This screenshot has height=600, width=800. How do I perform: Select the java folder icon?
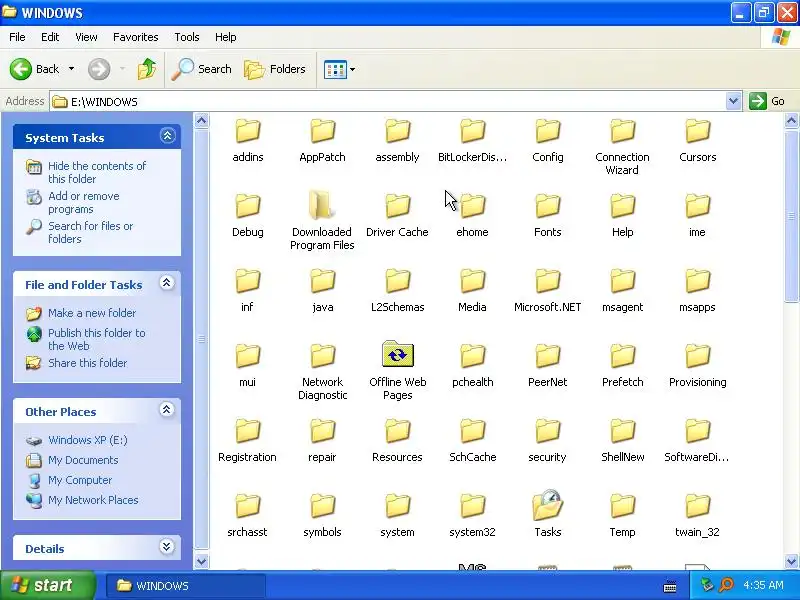322,281
